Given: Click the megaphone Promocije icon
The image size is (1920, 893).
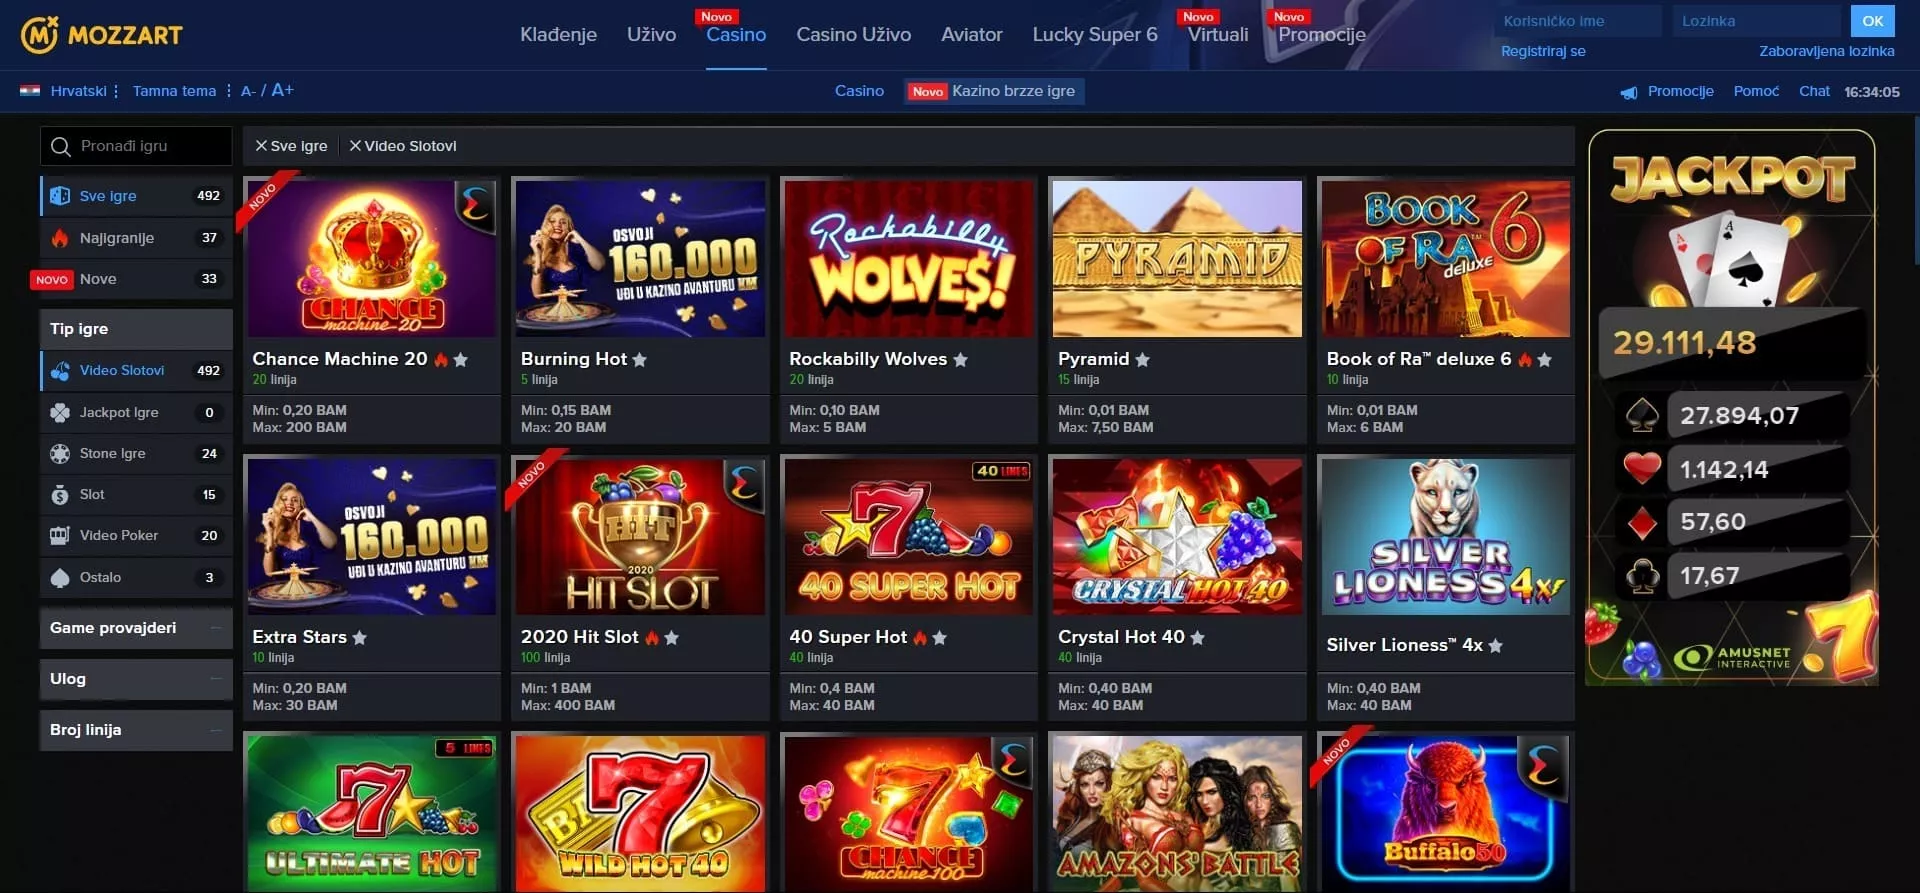Looking at the screenshot, I should pyautogui.click(x=1629, y=92).
